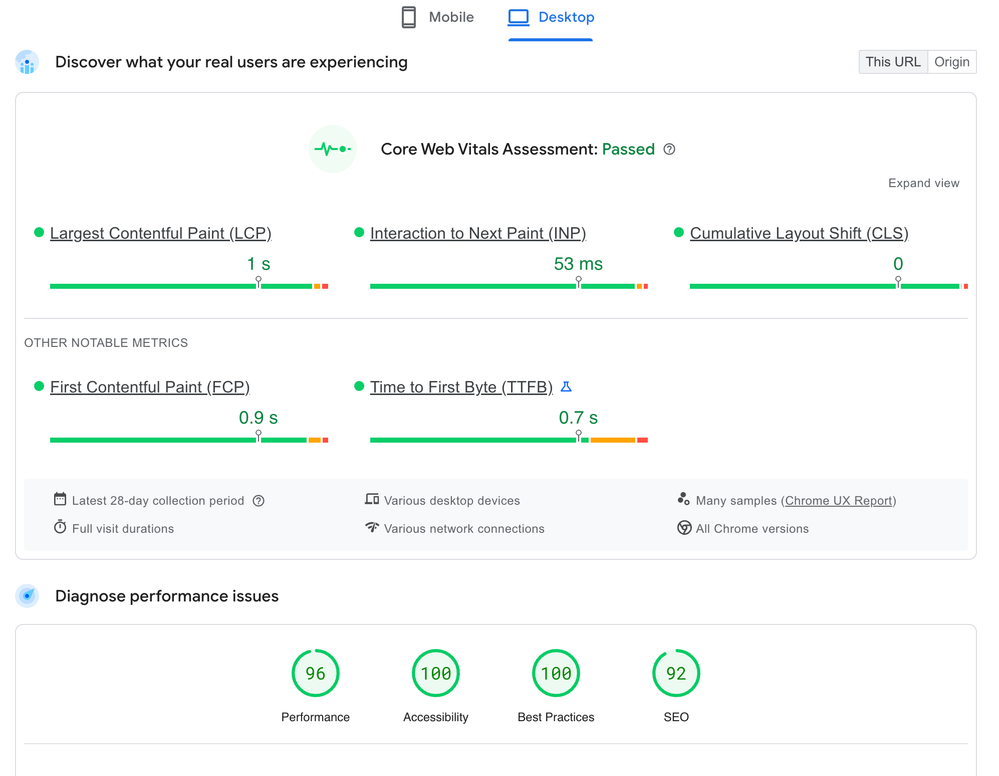
Task: Switch to the Mobile tab
Action: pos(438,17)
